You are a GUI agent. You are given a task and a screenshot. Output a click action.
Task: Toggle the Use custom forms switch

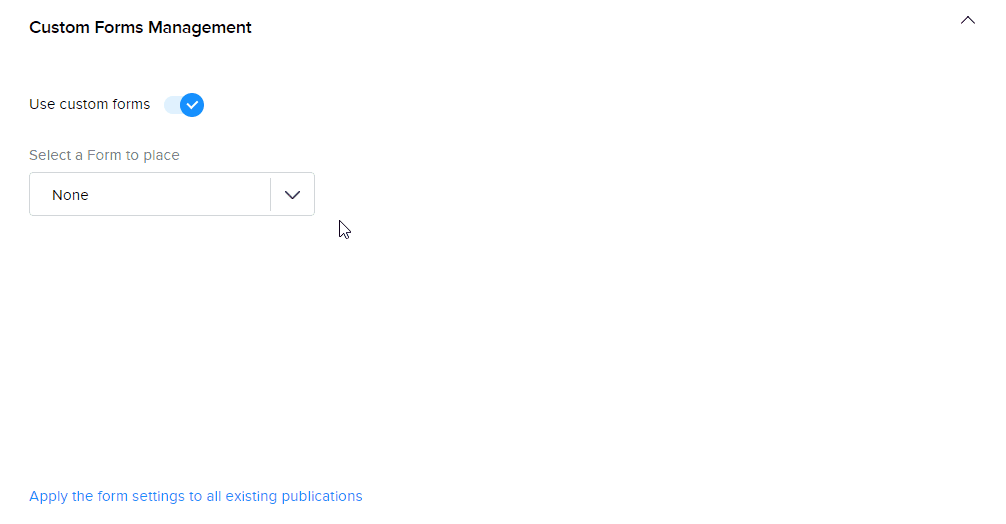[x=185, y=105]
